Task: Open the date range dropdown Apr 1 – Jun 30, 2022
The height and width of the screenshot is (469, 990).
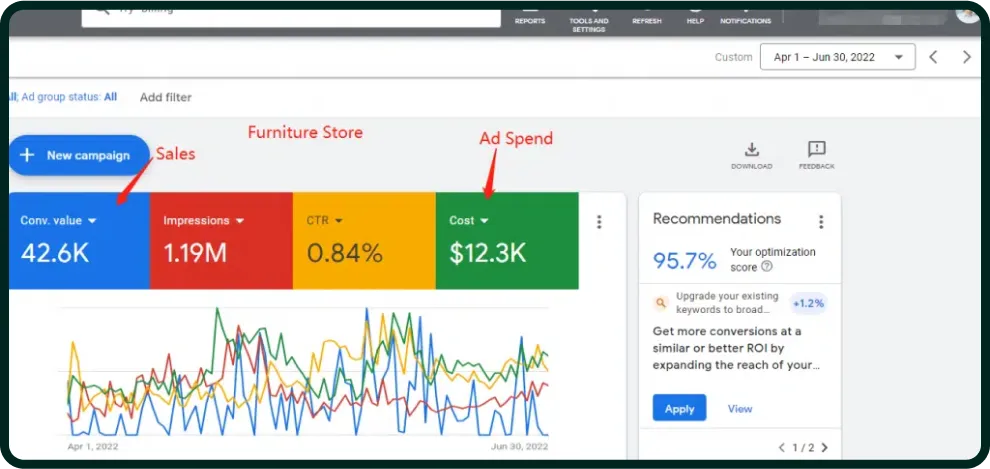Action: [837, 57]
